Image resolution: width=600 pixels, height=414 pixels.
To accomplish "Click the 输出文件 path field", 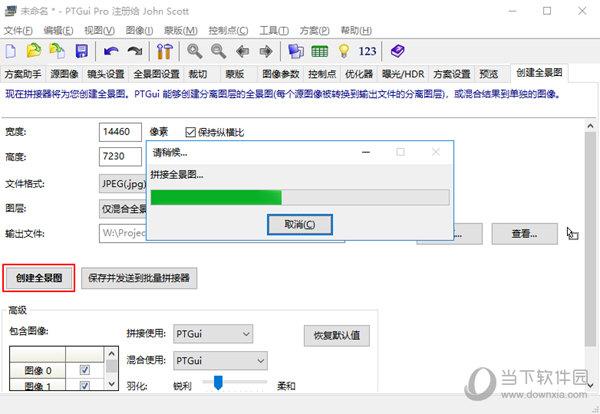I will tap(222, 233).
